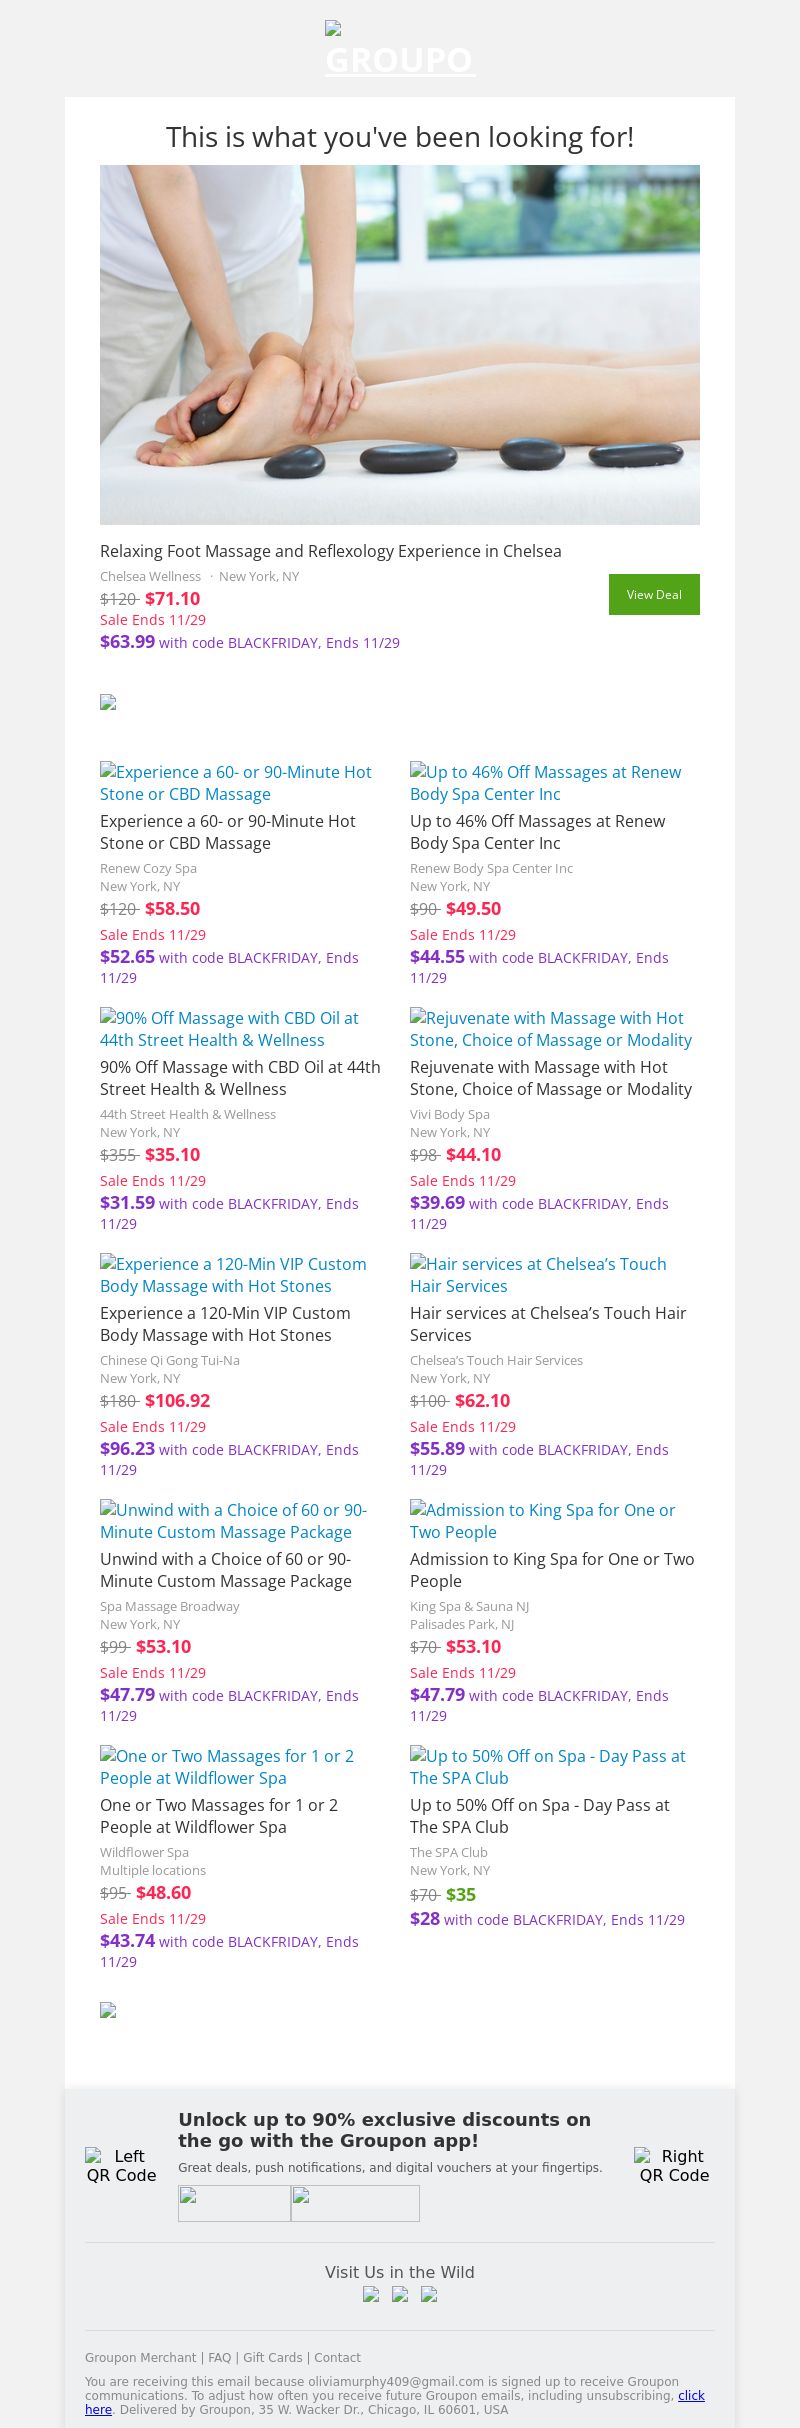800x2428 pixels.
Task: Click the first social icon under Visit Us in the Wild
Action: pyautogui.click(x=371, y=2295)
